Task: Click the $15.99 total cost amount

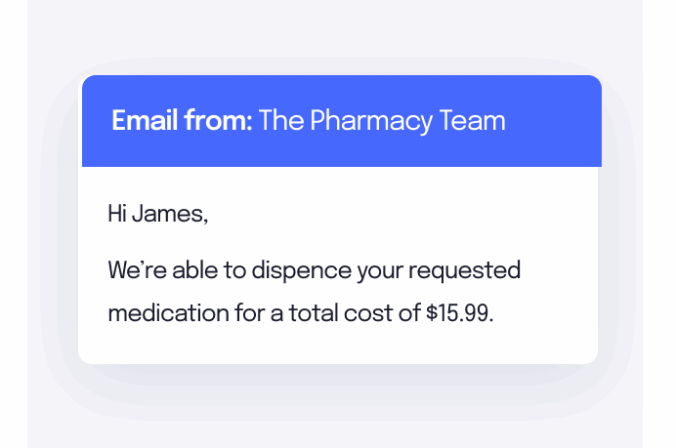Action: point(459,312)
